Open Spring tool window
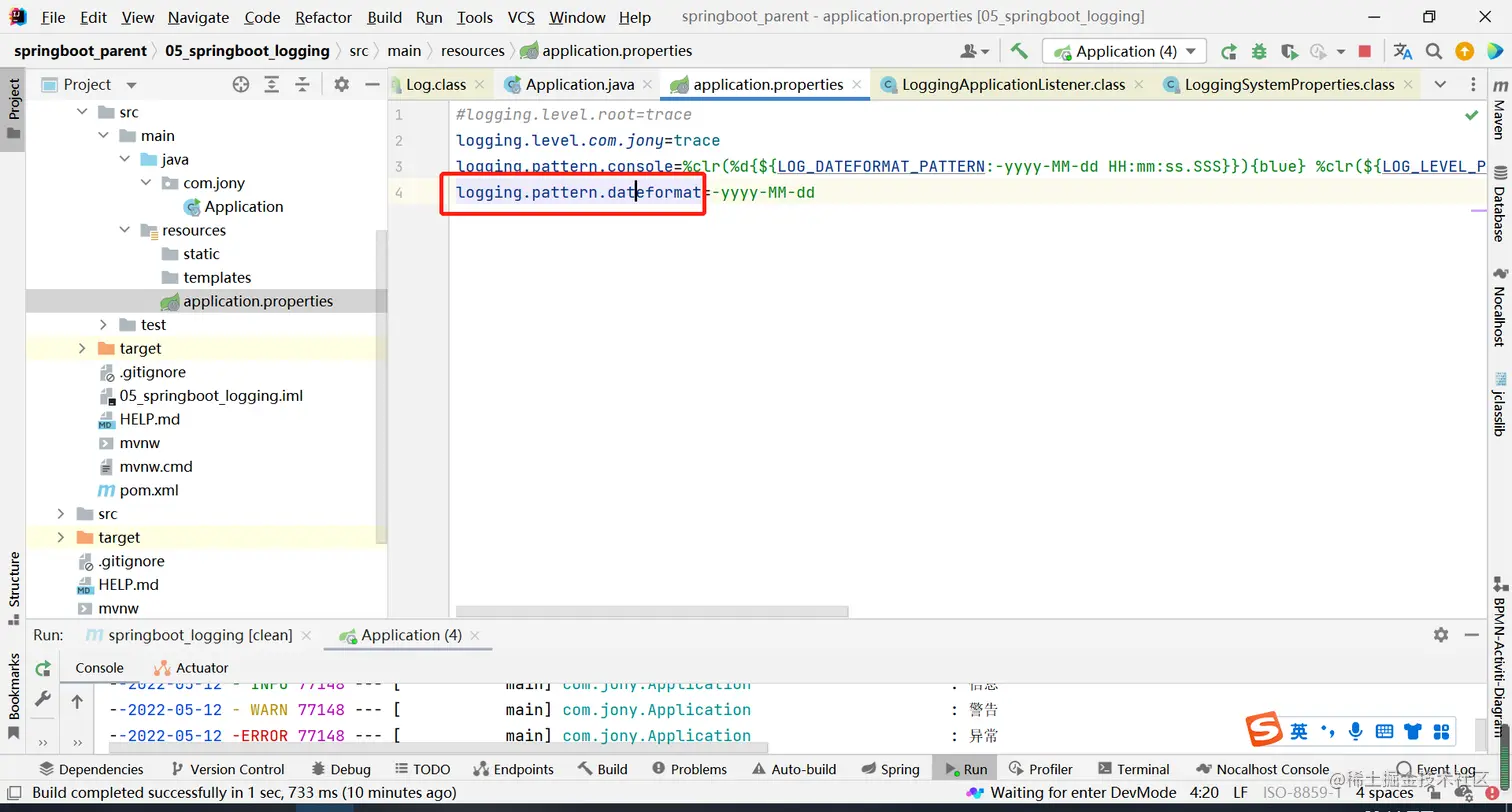This screenshot has height=812, width=1512. (890, 769)
